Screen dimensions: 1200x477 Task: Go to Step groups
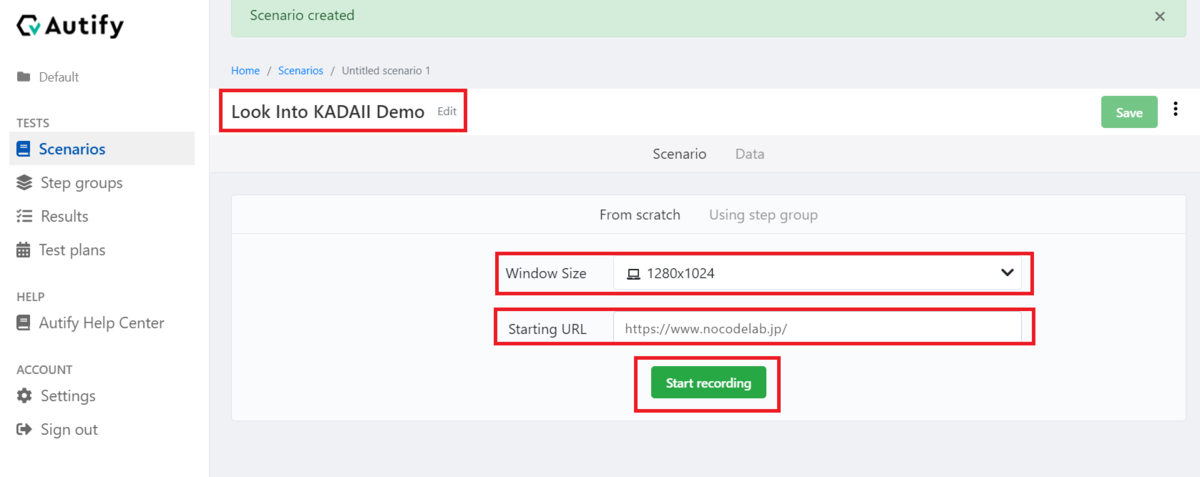click(x=70, y=183)
